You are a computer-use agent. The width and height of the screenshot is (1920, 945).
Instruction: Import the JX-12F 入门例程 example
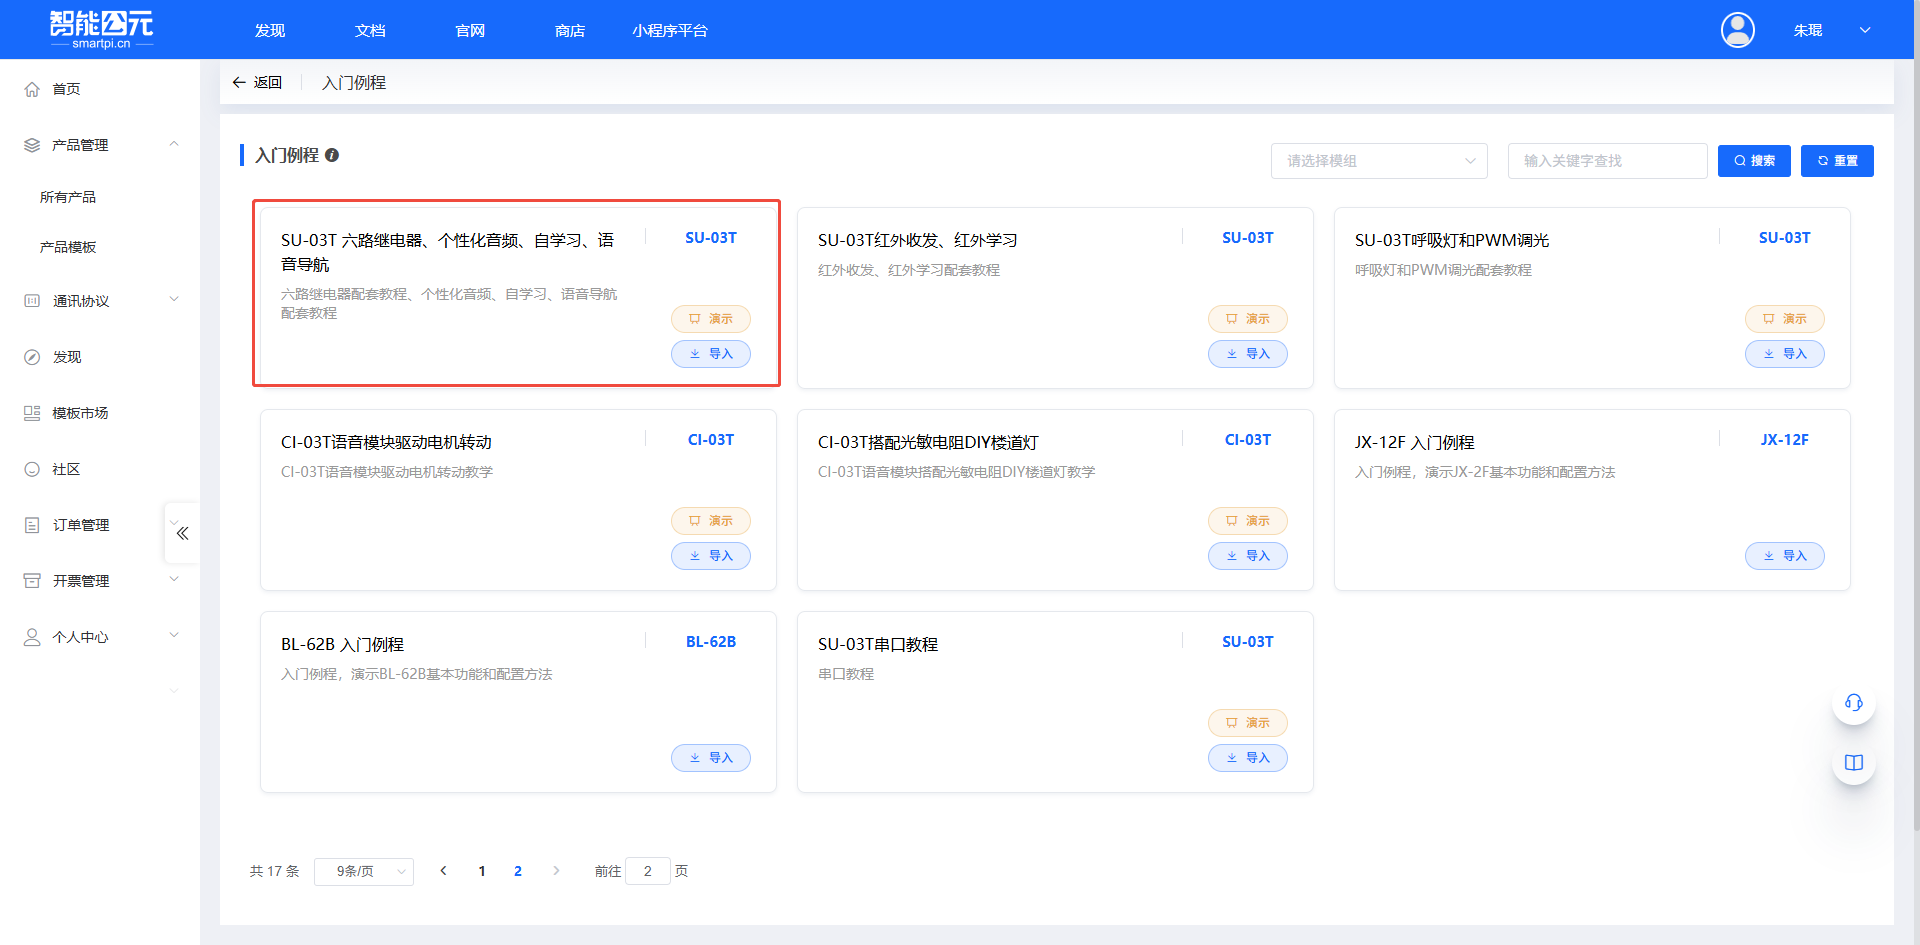pos(1784,555)
